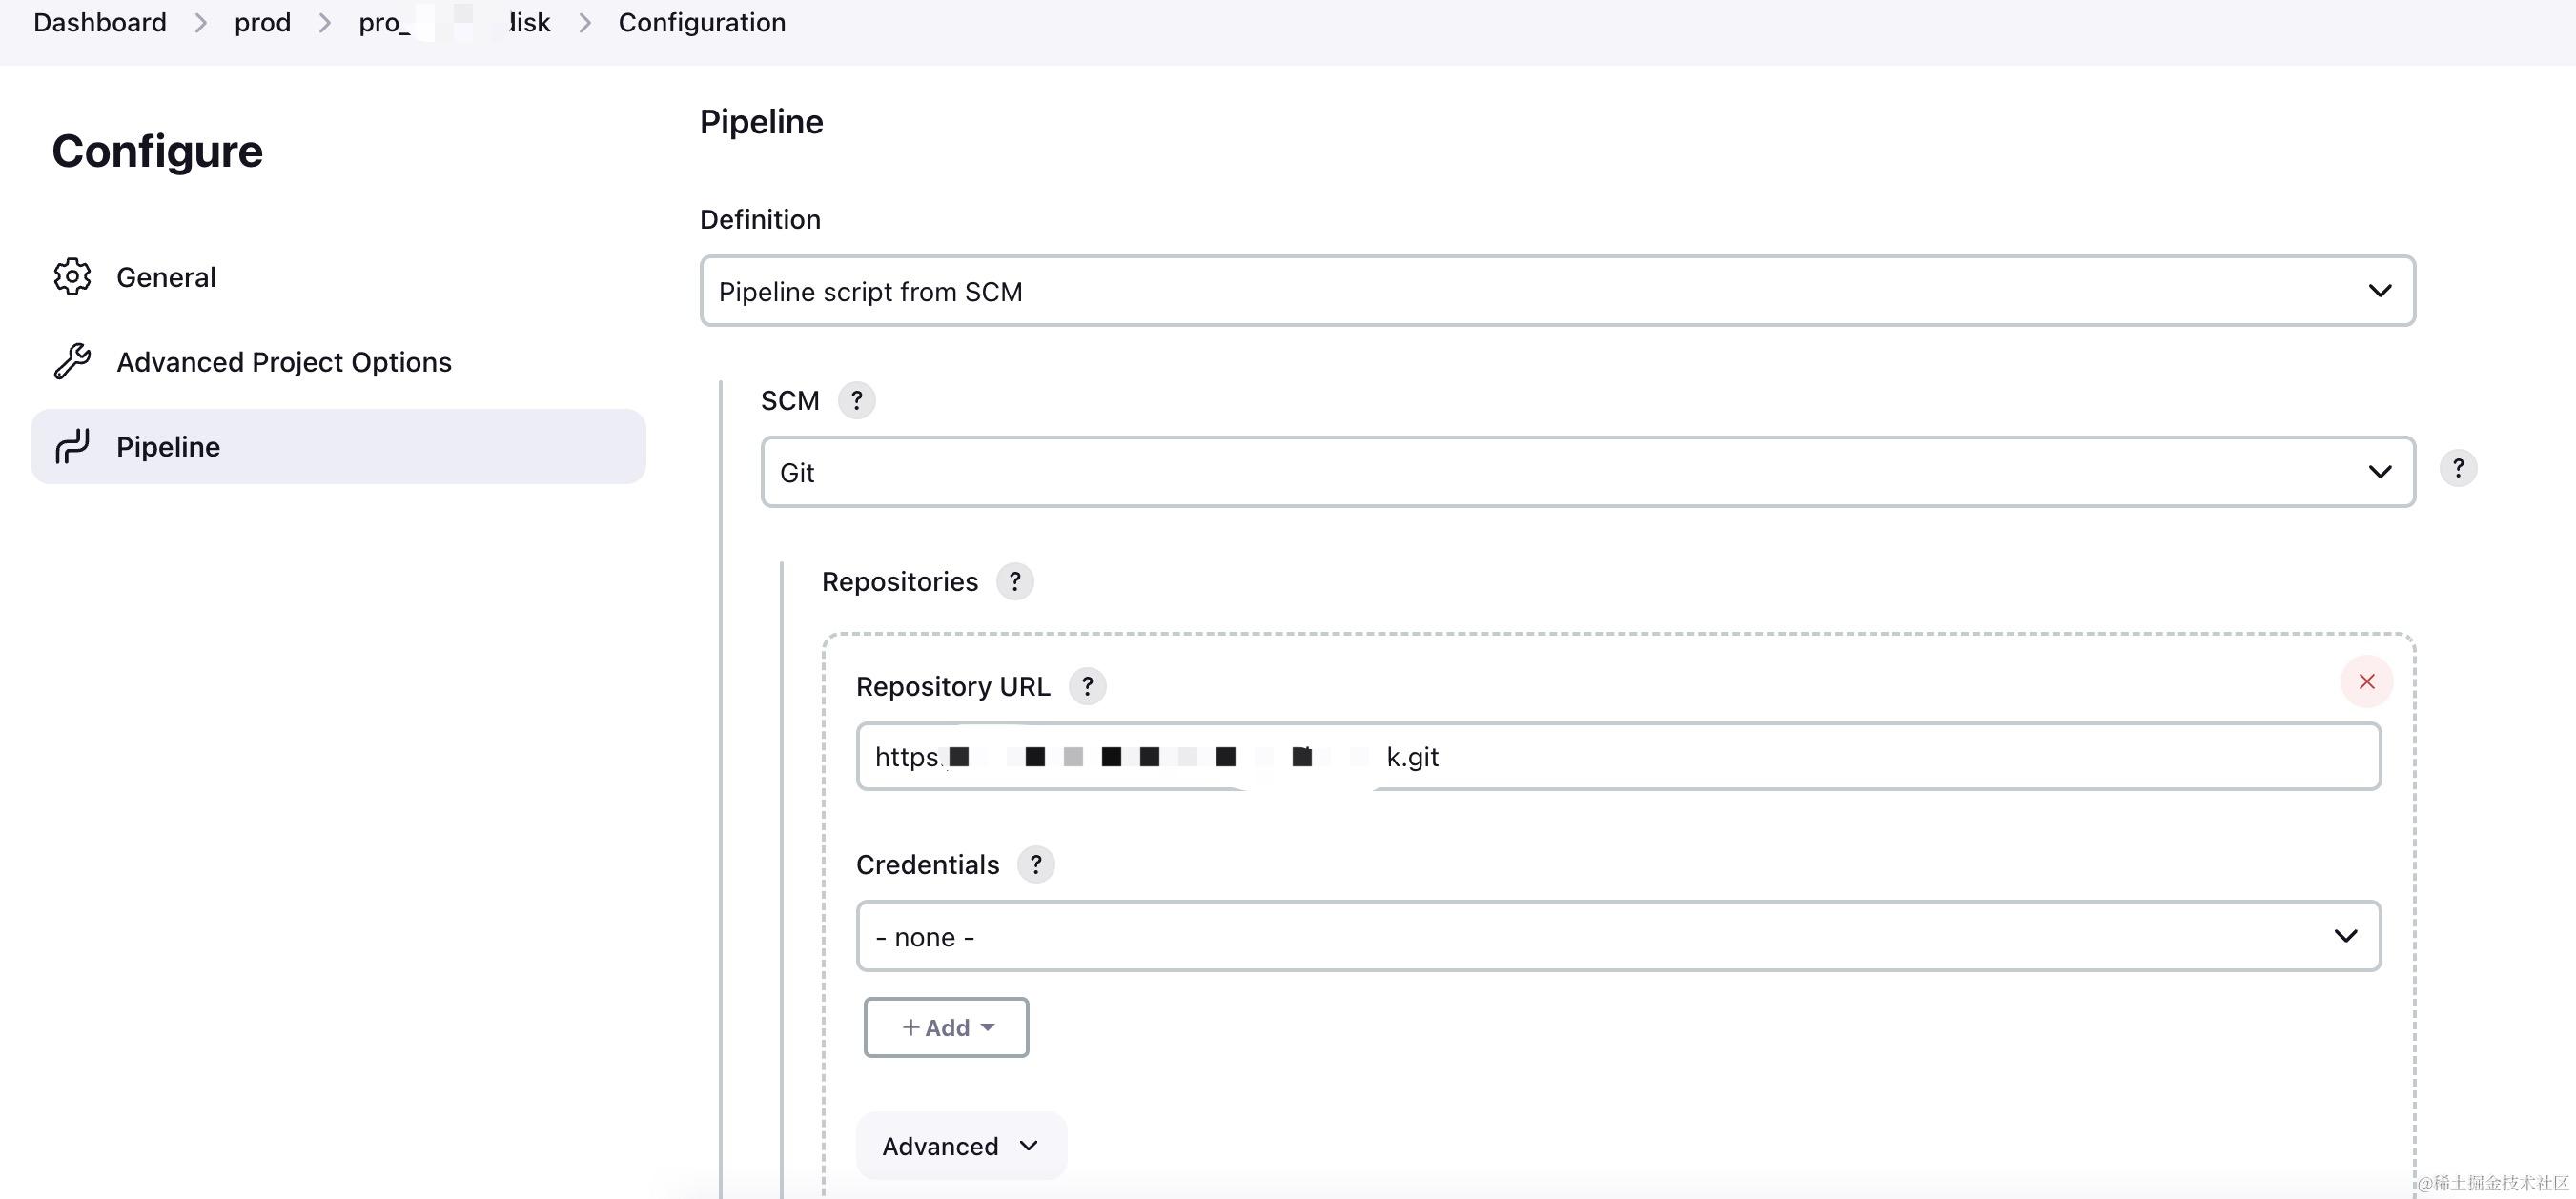Screen dimensions: 2576x1199
Task: Show help for Credentials
Action: (1036, 864)
